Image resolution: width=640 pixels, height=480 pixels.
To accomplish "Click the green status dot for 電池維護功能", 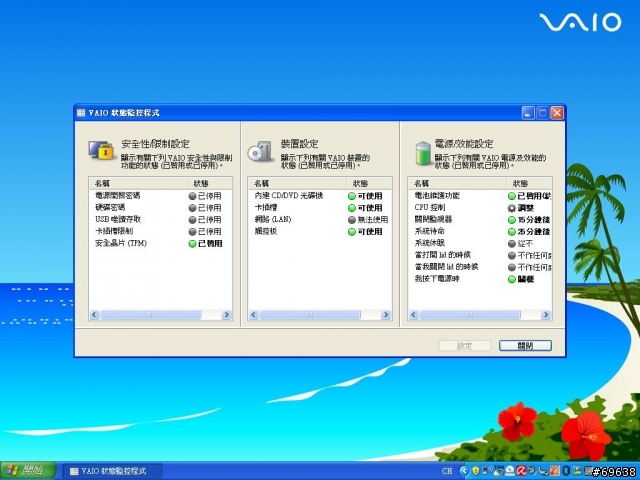I will (x=511, y=196).
